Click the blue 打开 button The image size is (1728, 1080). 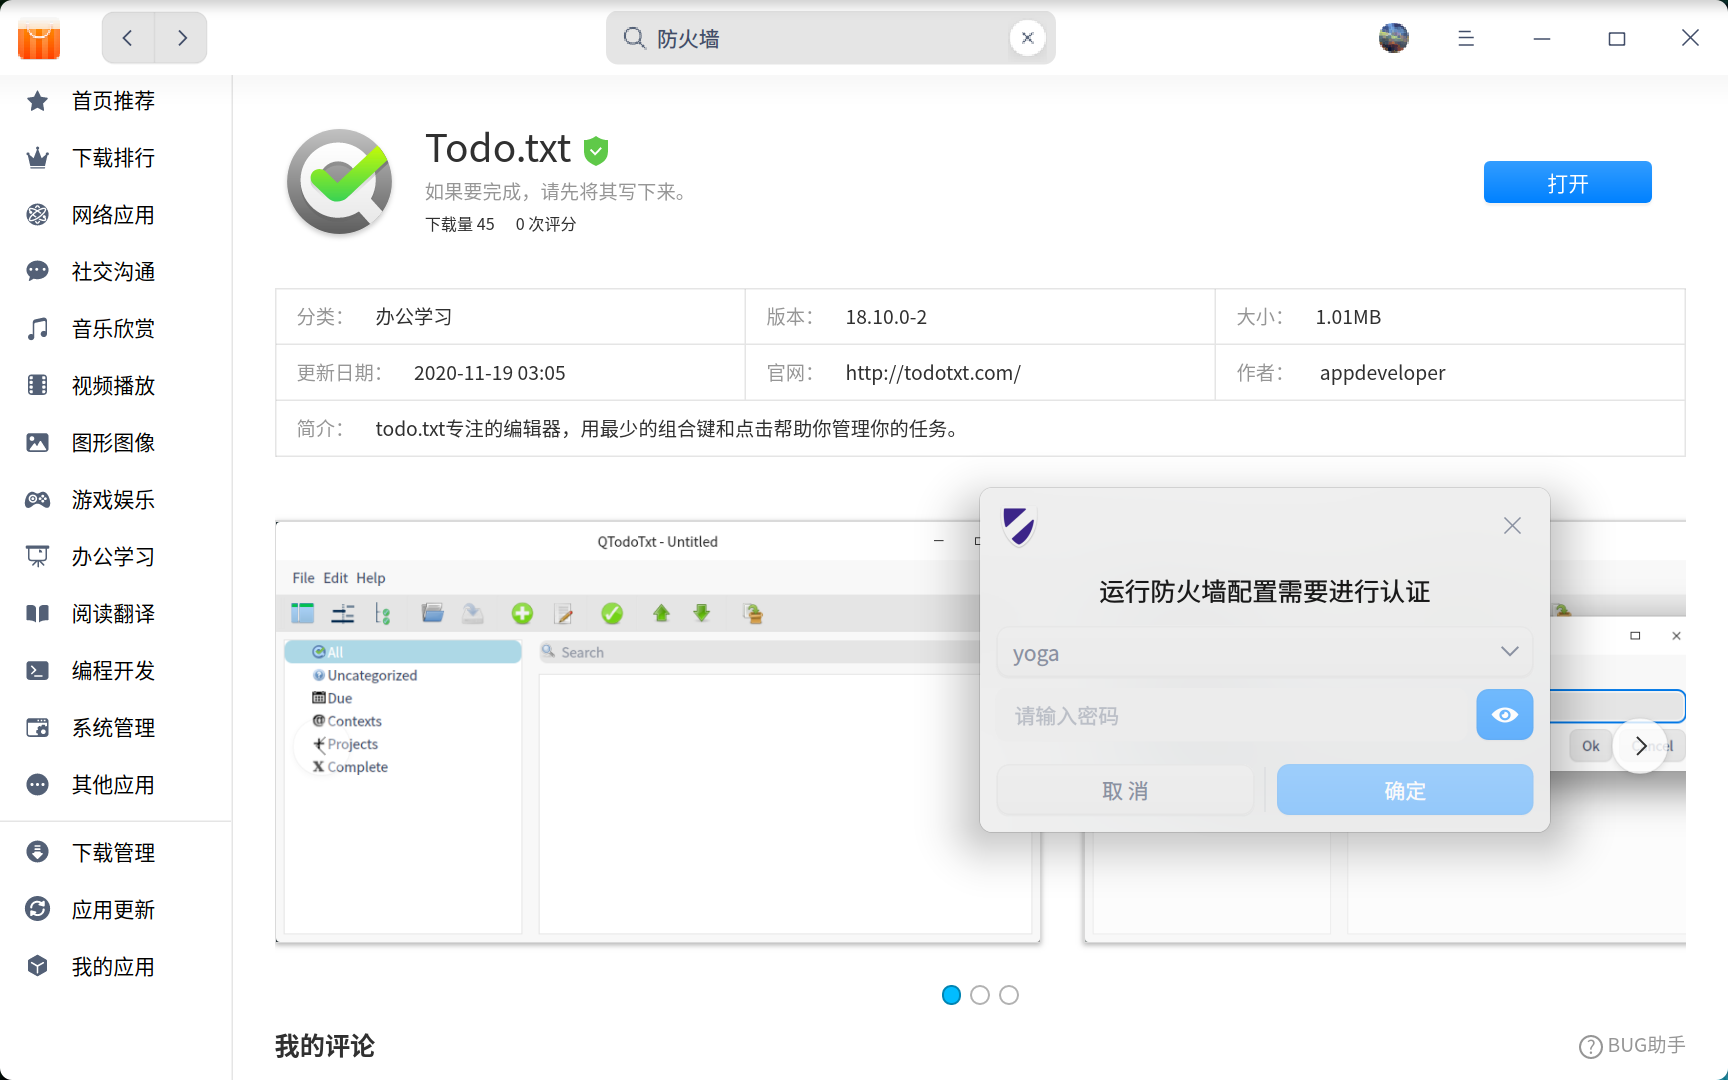click(1567, 182)
